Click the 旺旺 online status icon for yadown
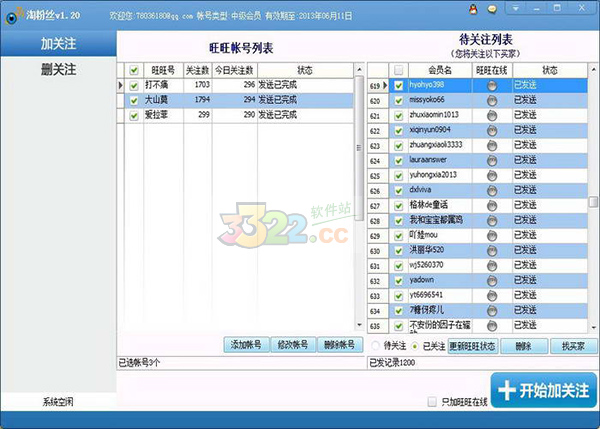This screenshot has height=429, width=600. 492,281
